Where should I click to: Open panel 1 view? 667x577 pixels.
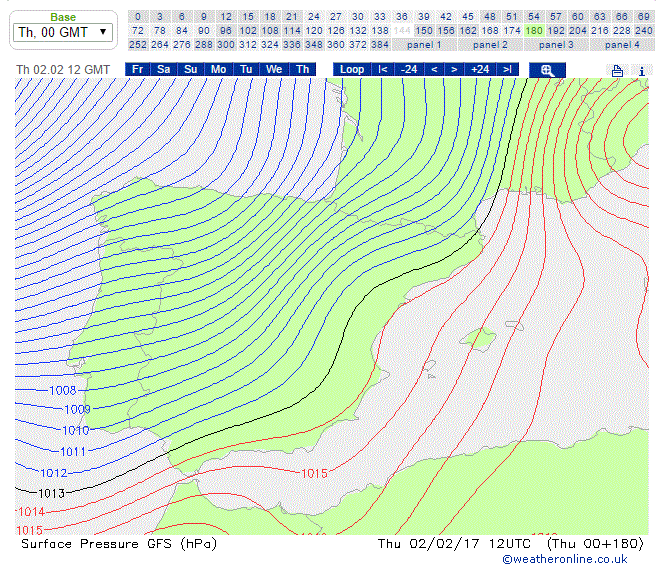(424, 45)
